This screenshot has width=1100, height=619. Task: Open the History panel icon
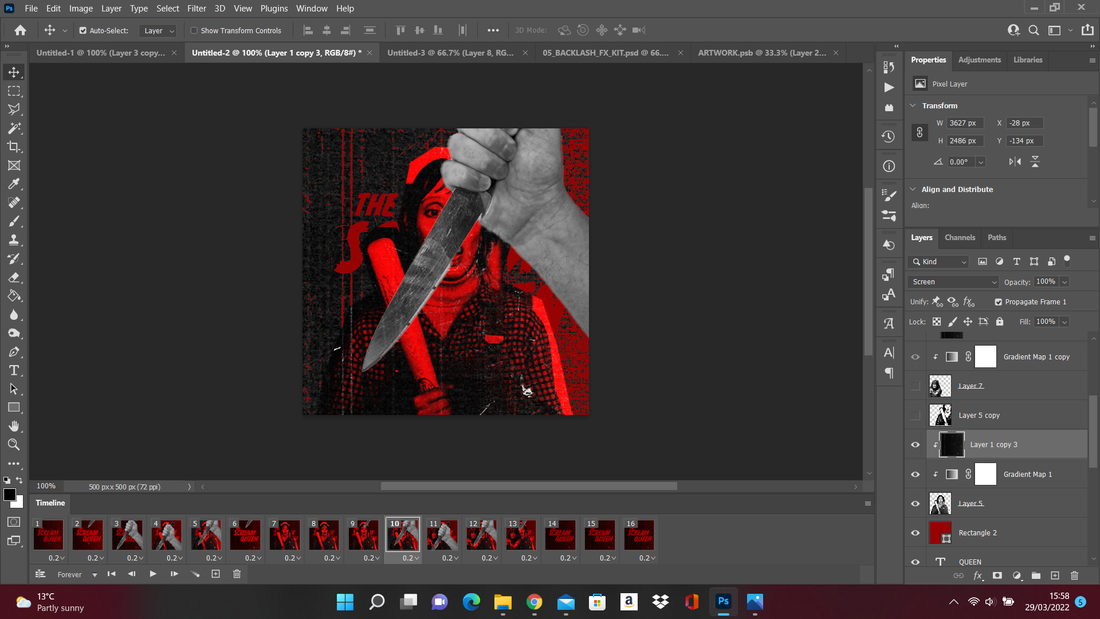coord(889,136)
